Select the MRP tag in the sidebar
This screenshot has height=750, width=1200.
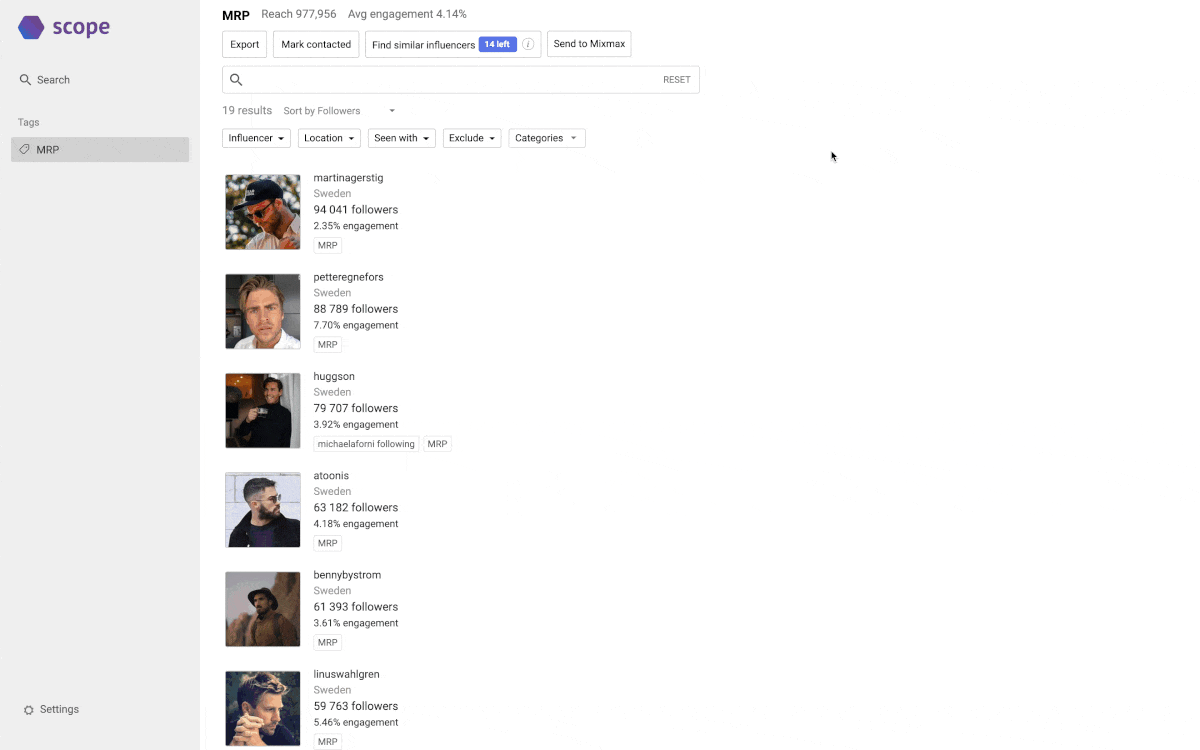coord(100,150)
